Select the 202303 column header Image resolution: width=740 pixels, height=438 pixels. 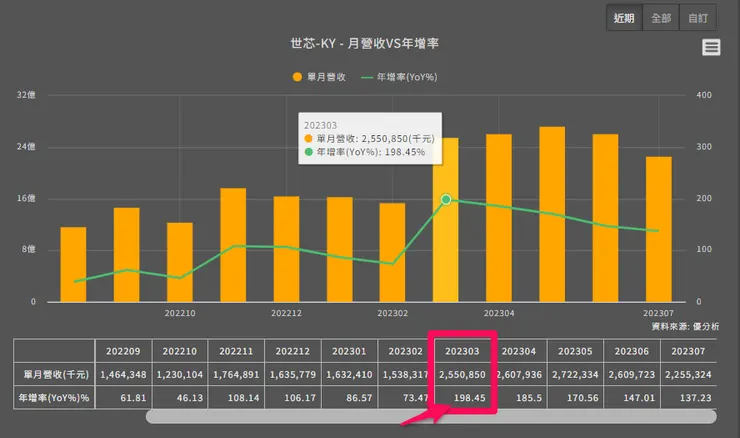462,351
